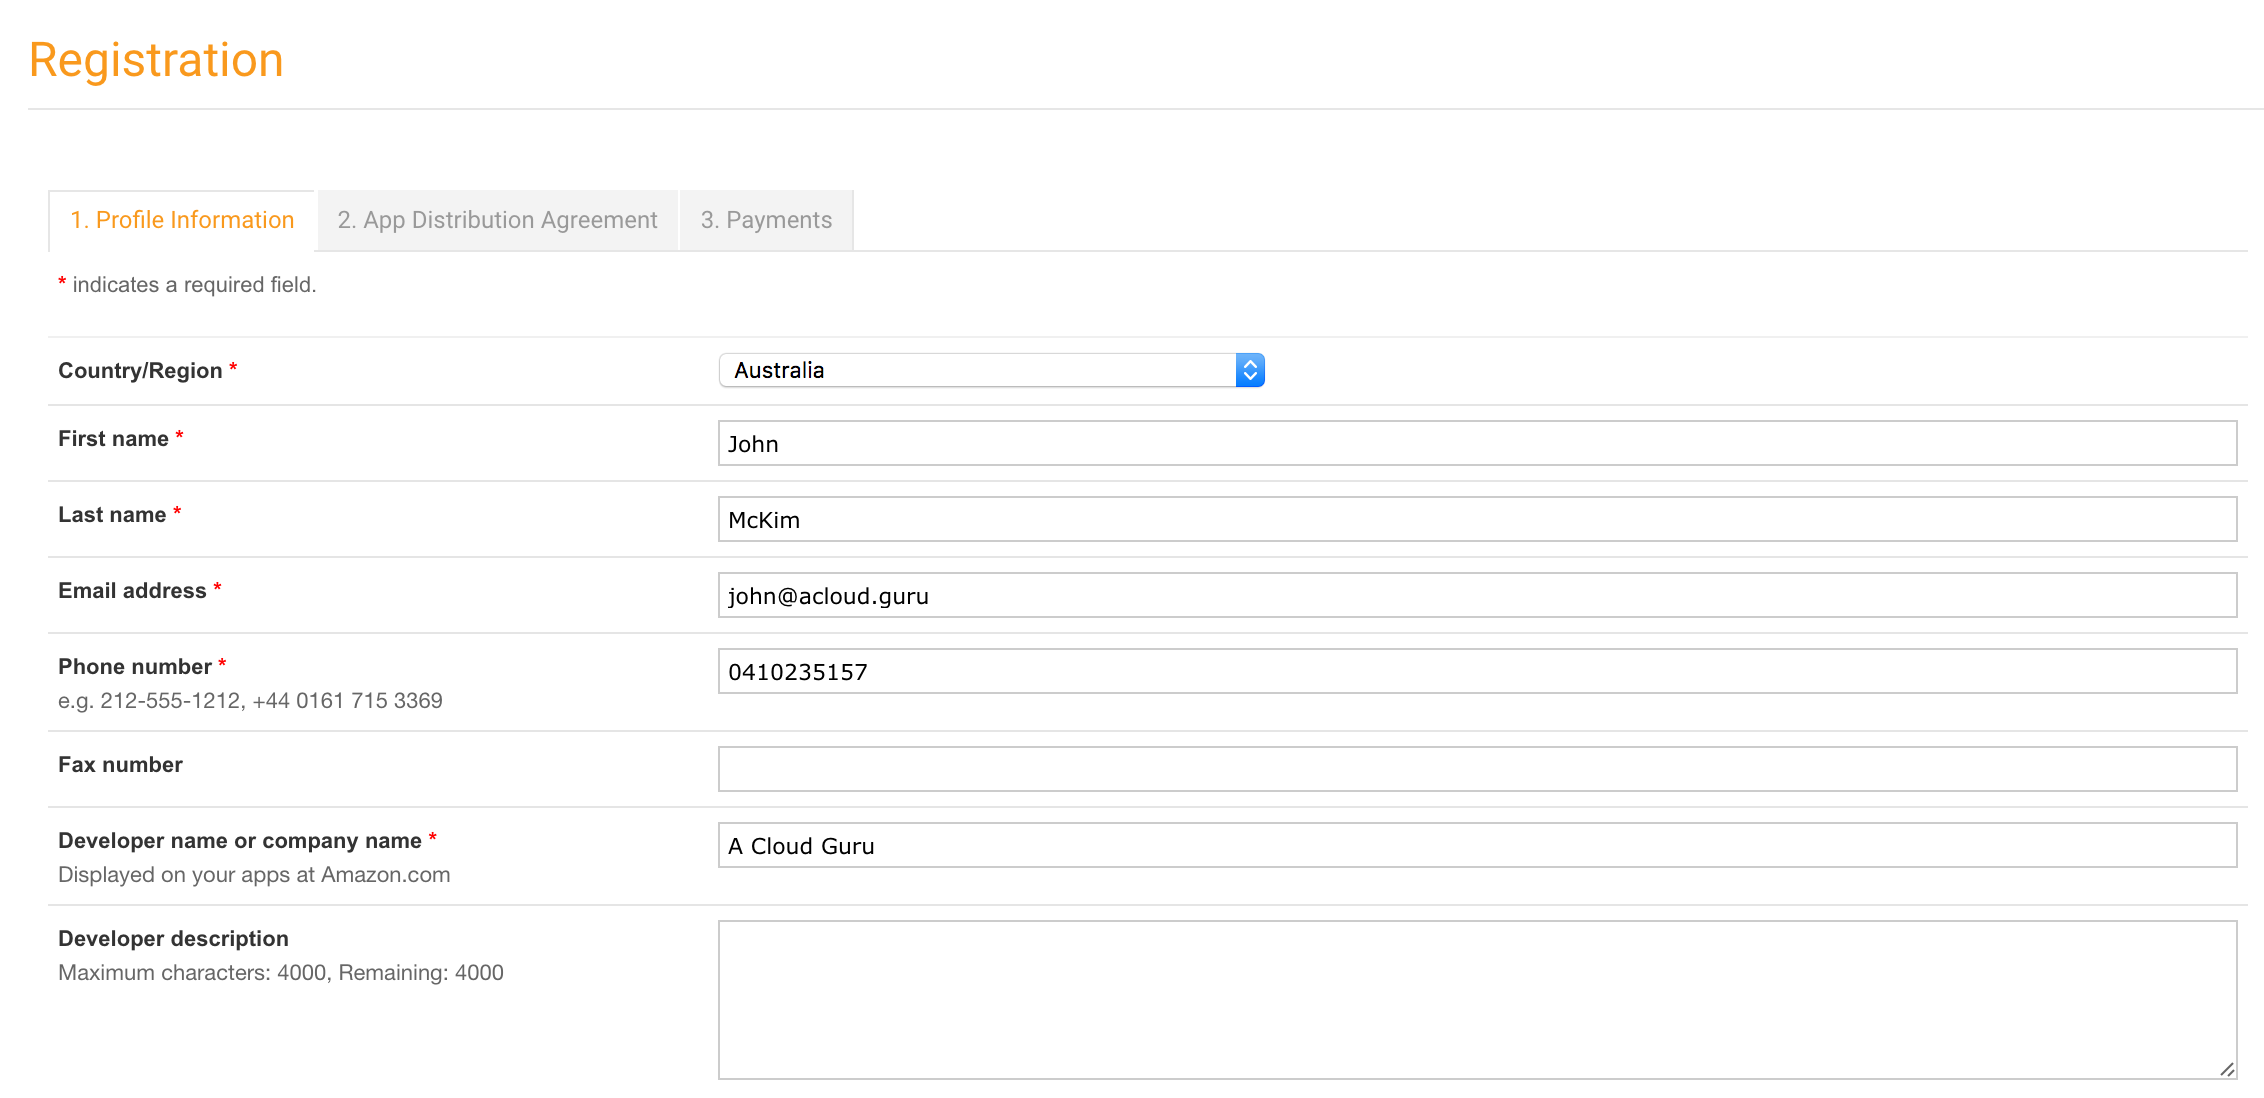
Task: Click the Email address label
Action: click(x=132, y=591)
